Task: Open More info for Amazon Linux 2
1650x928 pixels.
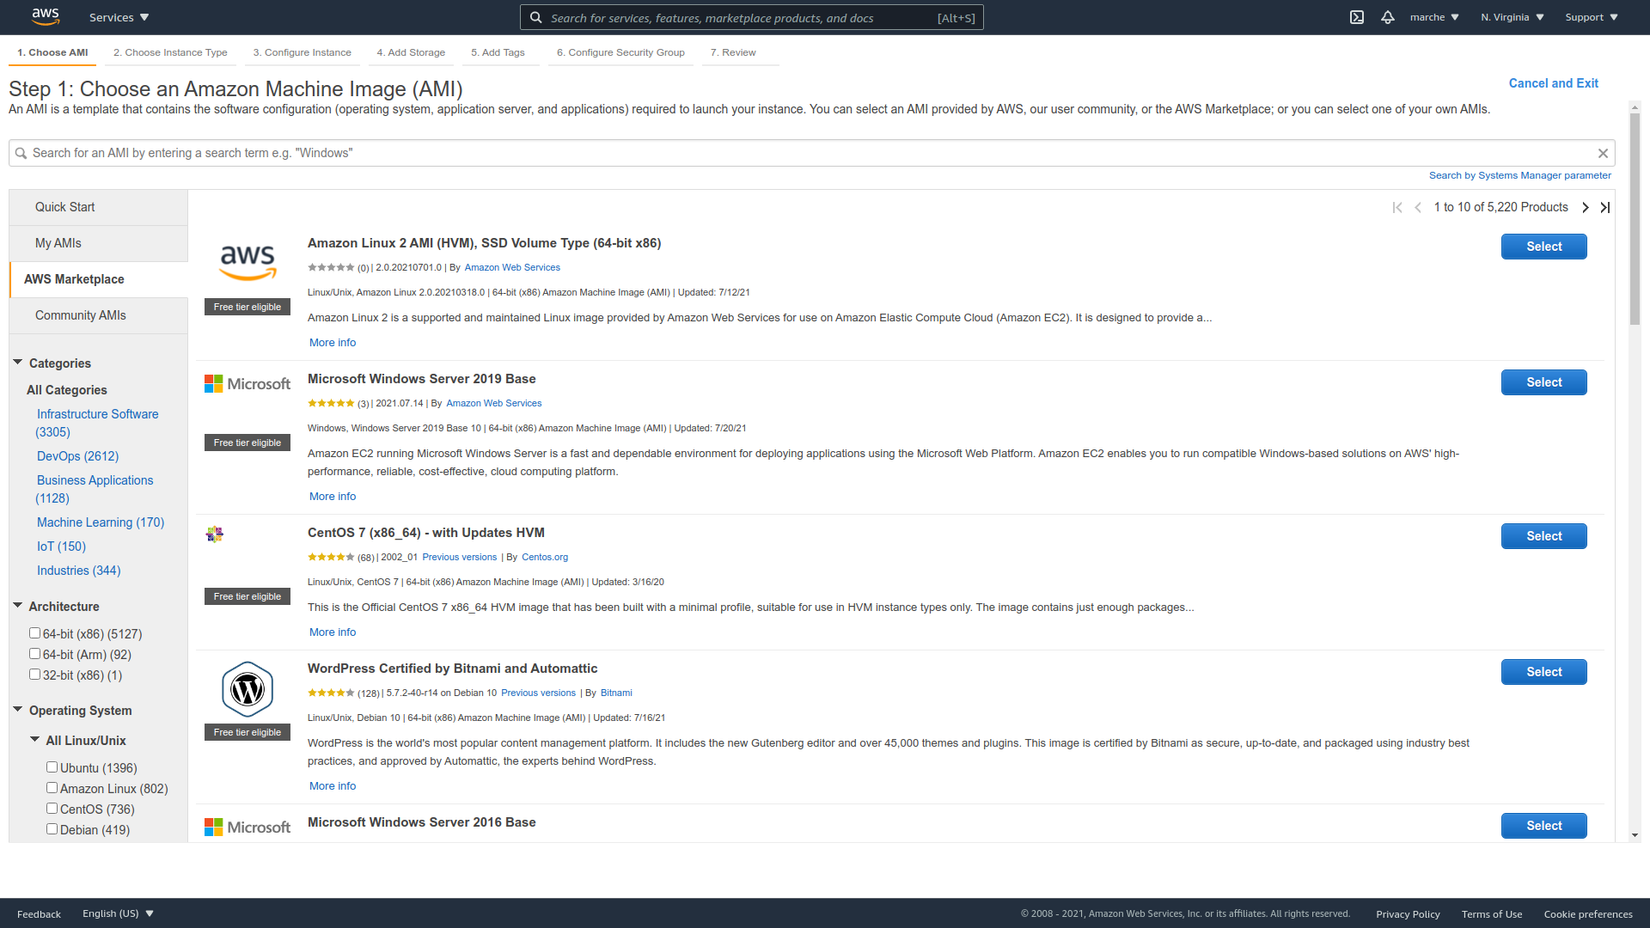Action: (332, 342)
